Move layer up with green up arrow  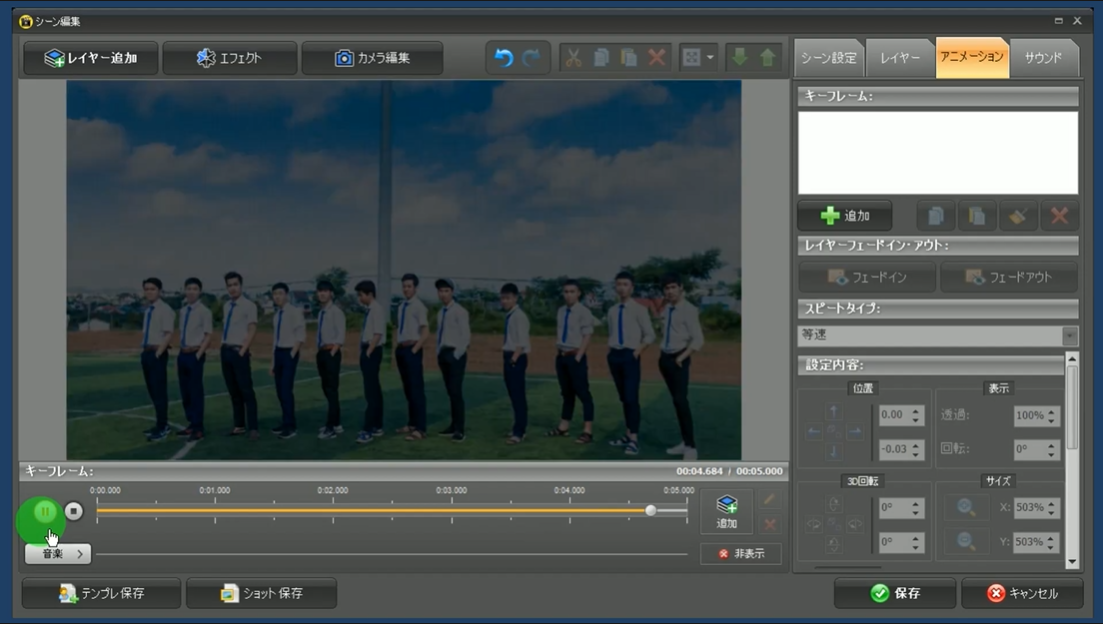pos(767,58)
